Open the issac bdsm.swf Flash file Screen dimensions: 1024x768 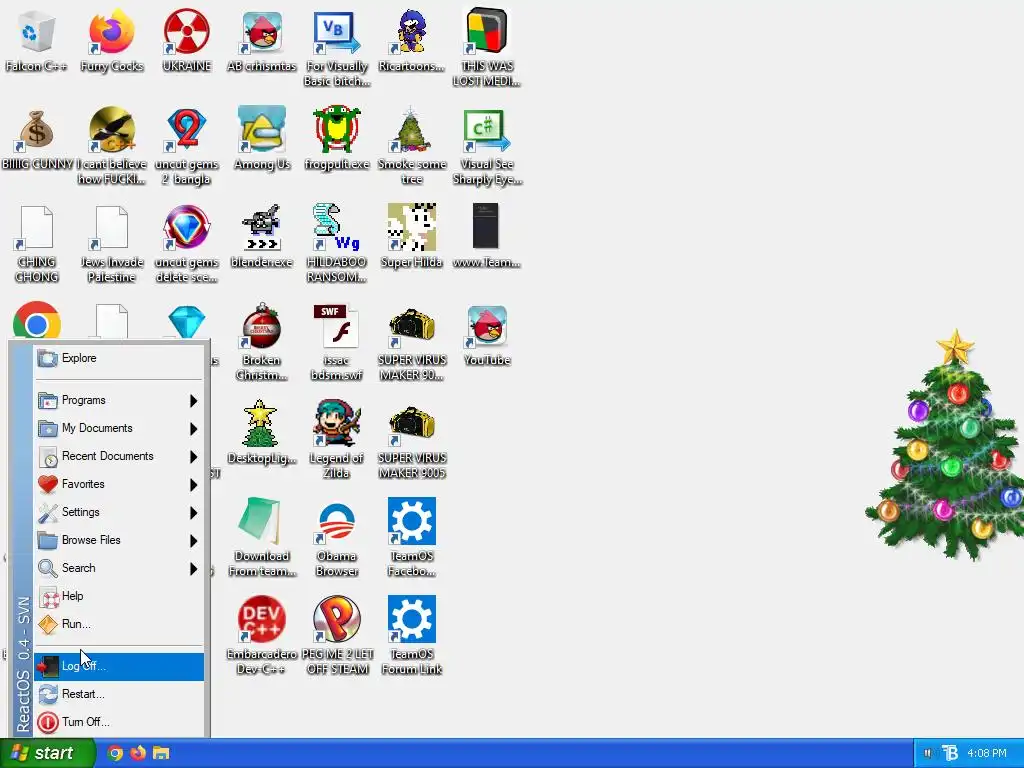(337, 342)
